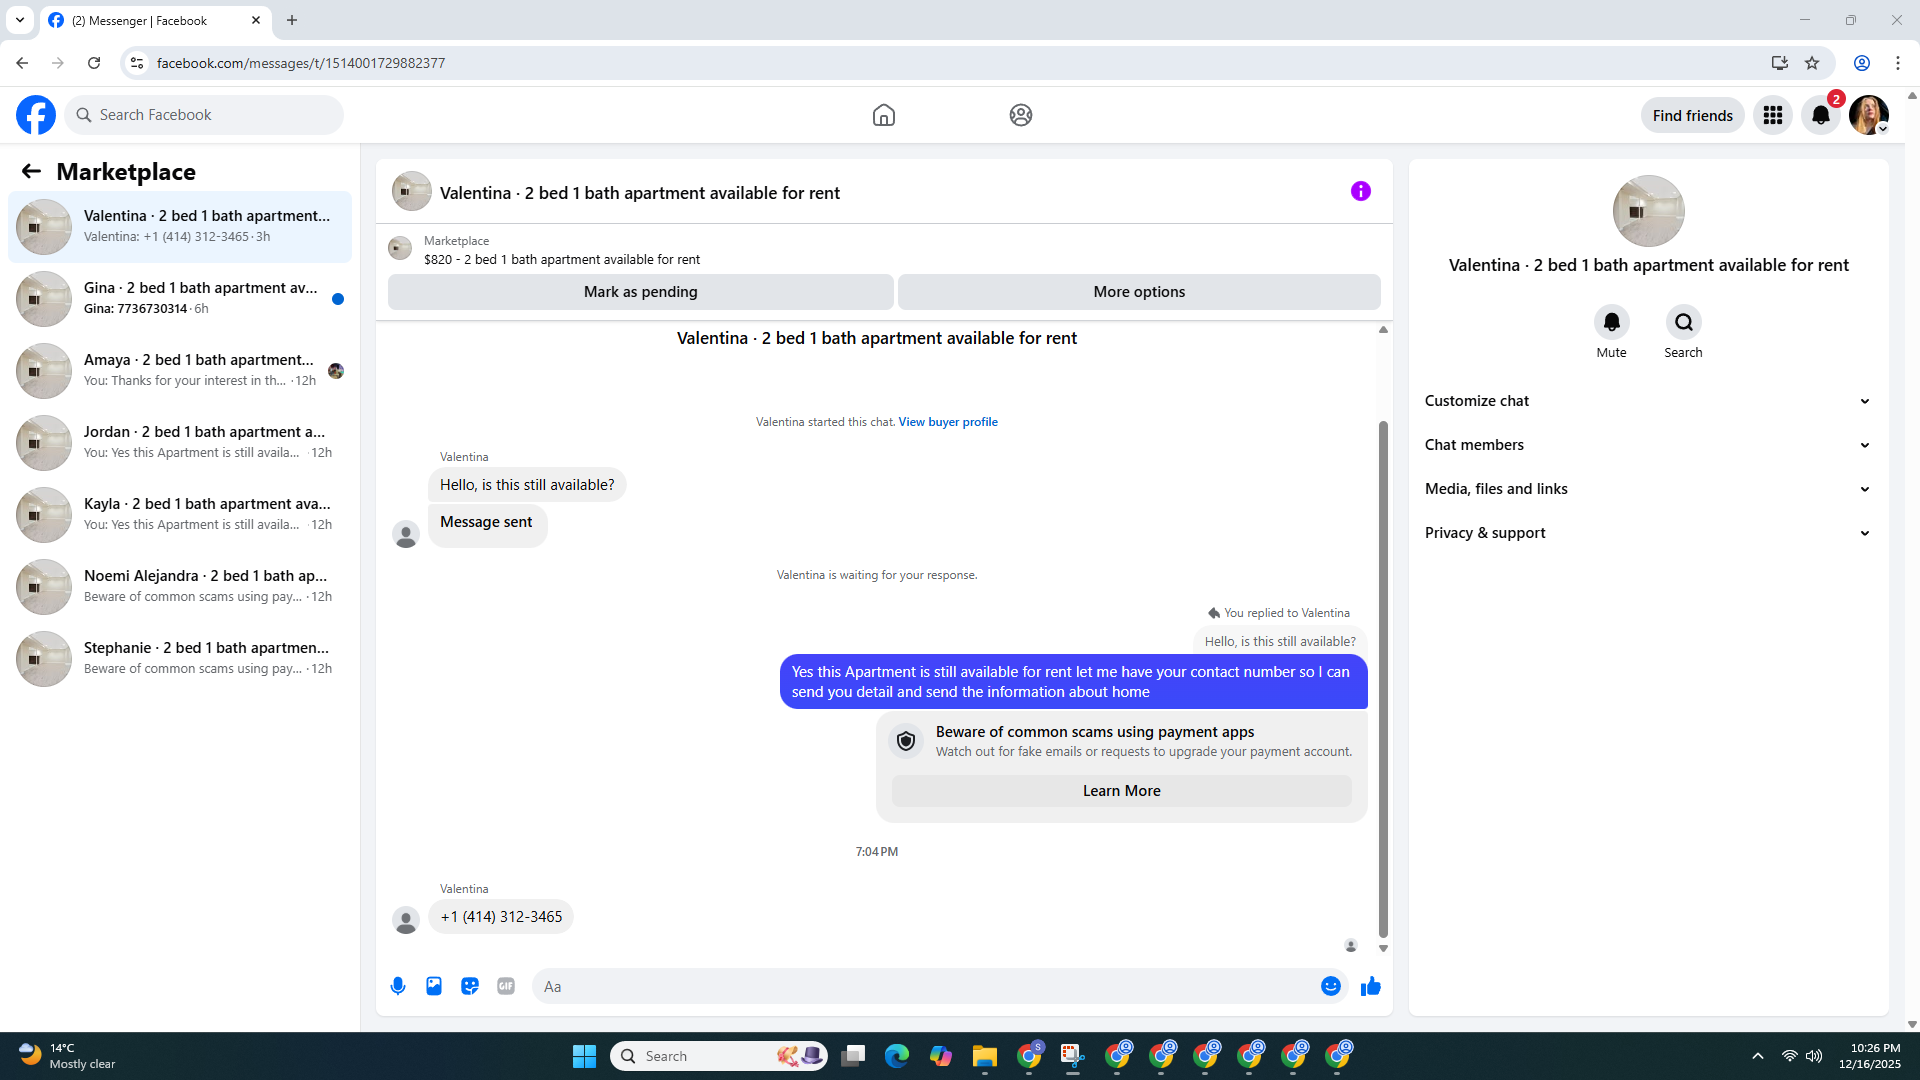Image resolution: width=1920 pixels, height=1080 pixels.
Task: Open the account profile picture menu
Action: click(x=1868, y=115)
